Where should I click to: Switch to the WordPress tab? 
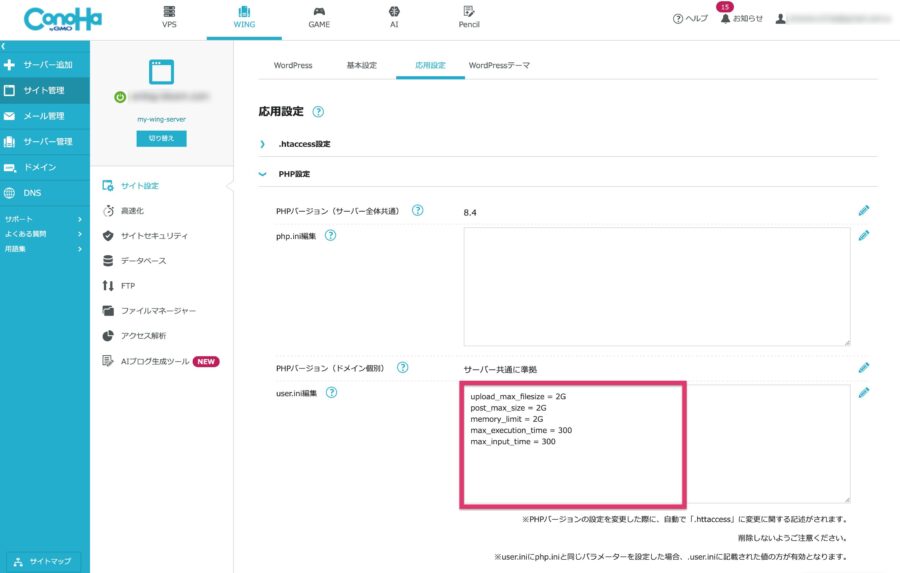293,65
